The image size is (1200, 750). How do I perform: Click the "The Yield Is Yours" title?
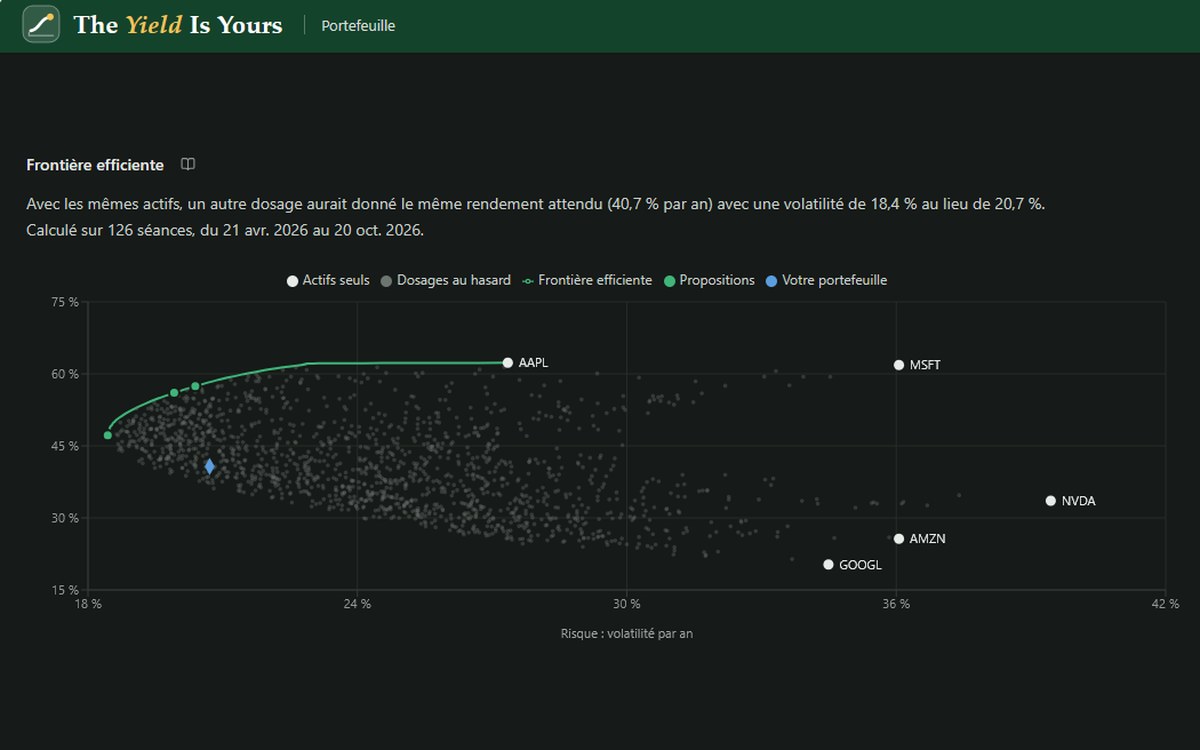pos(178,25)
